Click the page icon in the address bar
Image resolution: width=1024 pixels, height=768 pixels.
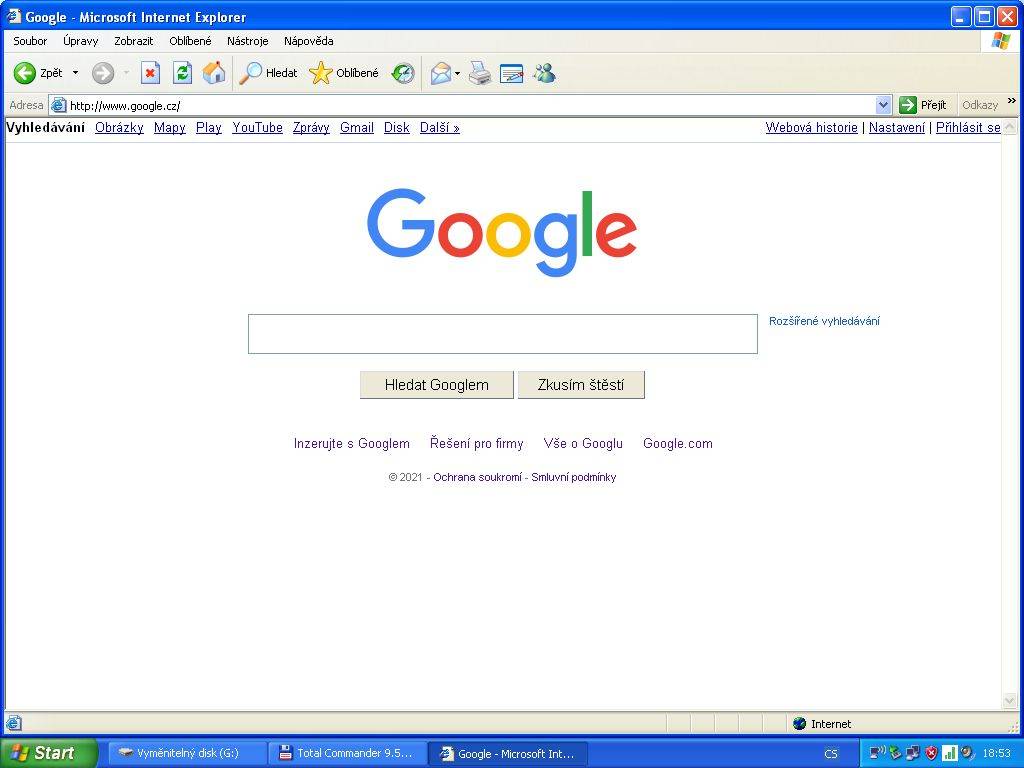pyautogui.click(x=59, y=105)
